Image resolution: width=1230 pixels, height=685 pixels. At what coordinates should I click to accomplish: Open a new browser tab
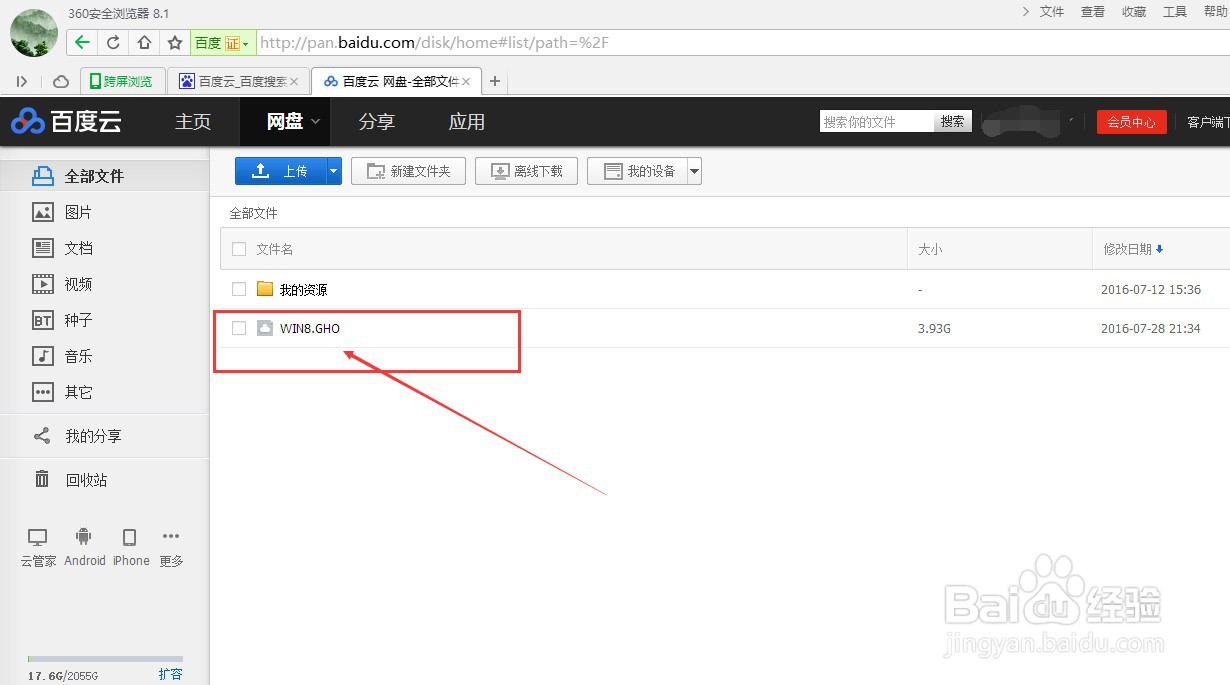coord(494,81)
